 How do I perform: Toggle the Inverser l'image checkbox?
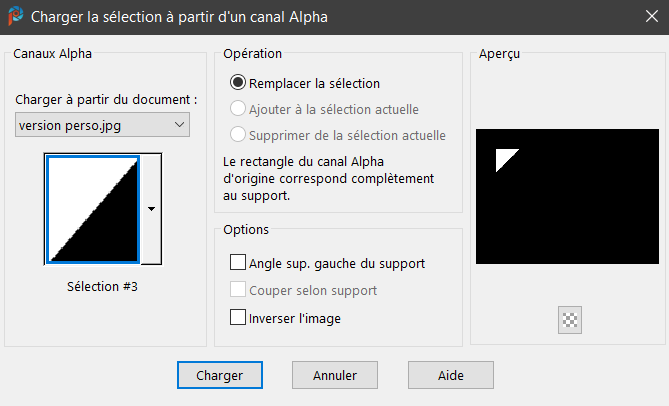pyautogui.click(x=238, y=318)
